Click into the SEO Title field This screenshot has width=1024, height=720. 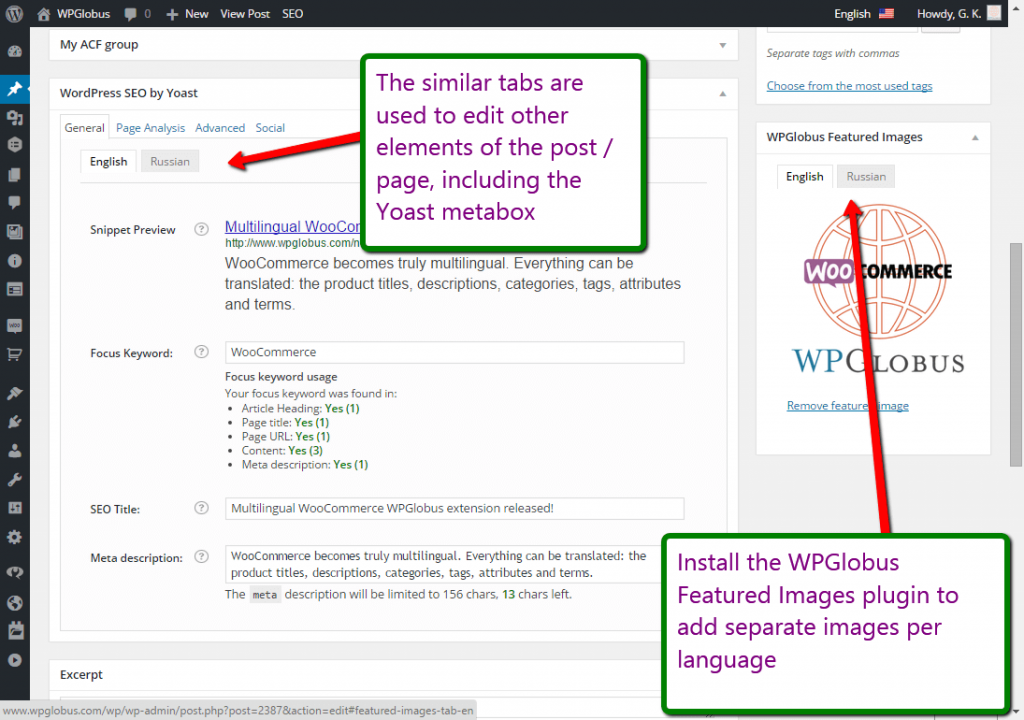[x=454, y=508]
